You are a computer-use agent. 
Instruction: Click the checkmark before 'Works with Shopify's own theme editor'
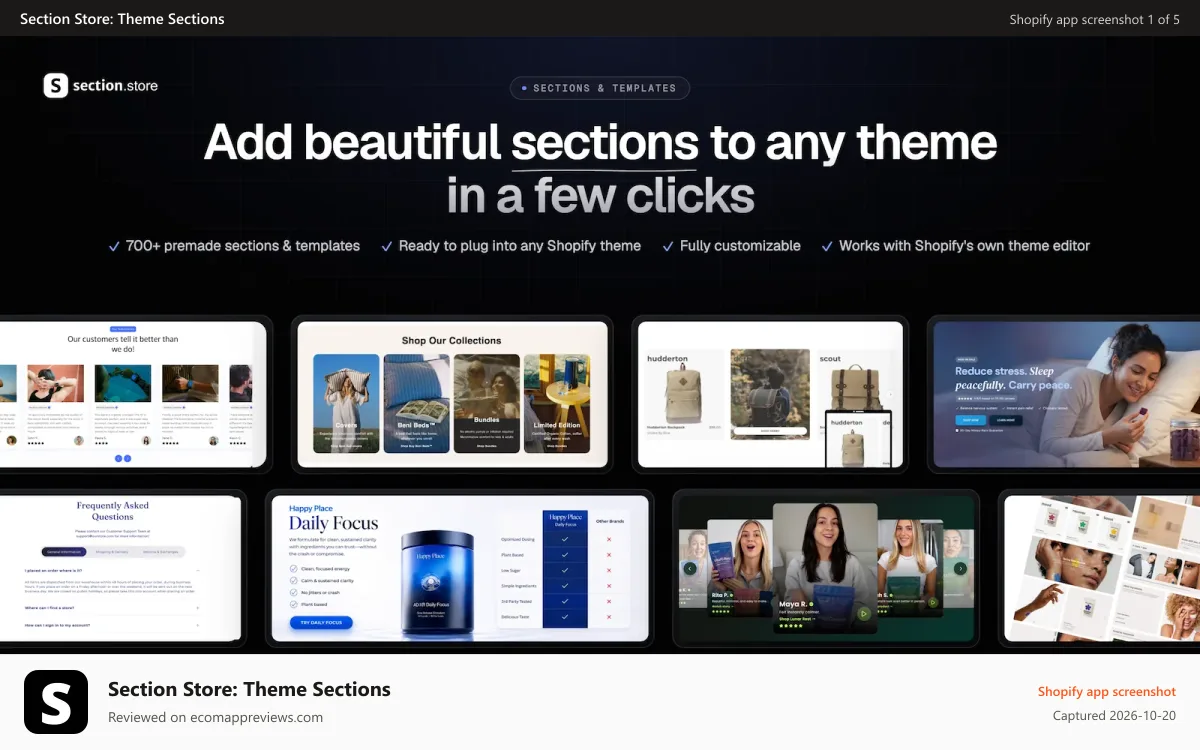click(x=827, y=246)
